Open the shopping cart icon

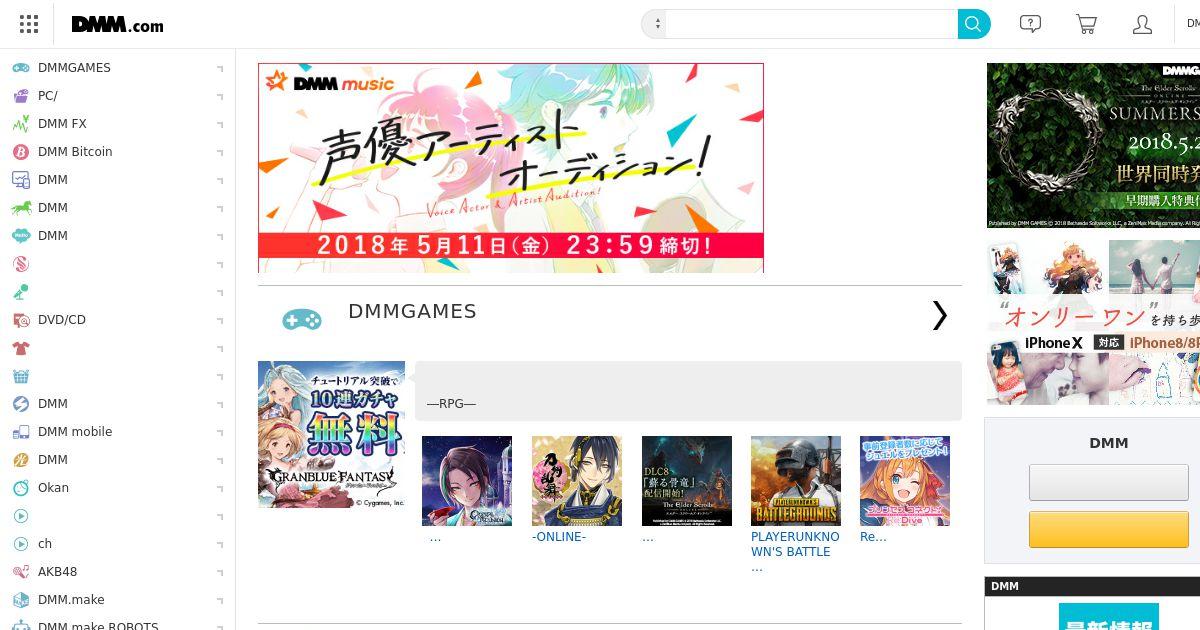[1086, 24]
